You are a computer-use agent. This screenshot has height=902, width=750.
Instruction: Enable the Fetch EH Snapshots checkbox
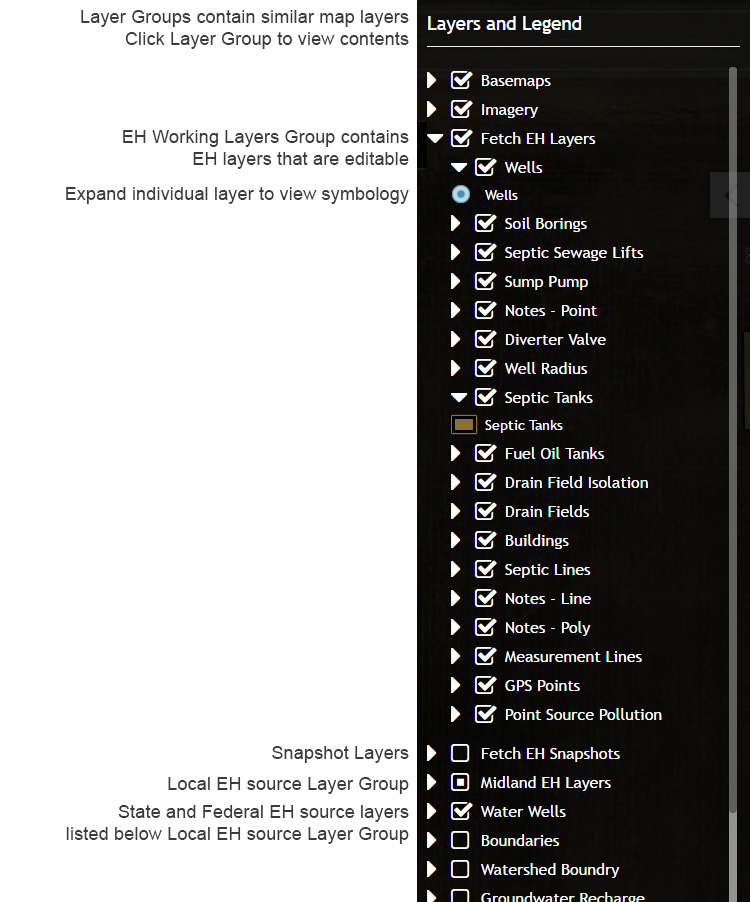(x=461, y=754)
